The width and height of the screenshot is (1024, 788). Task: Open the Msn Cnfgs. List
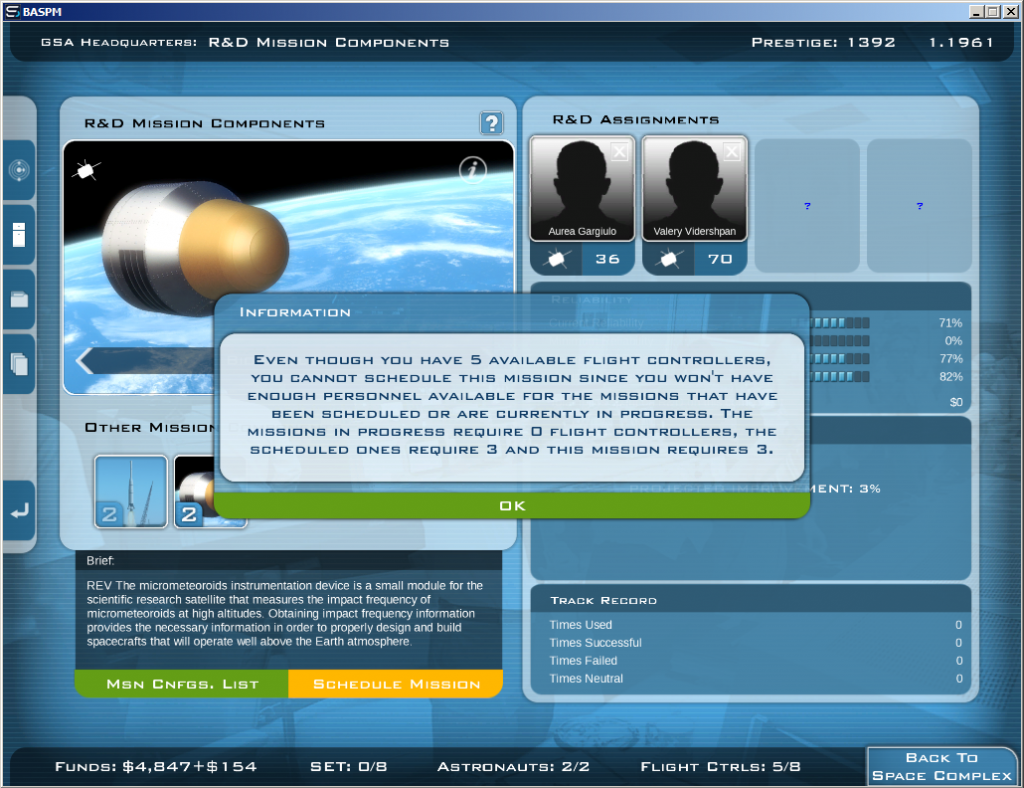(182, 684)
